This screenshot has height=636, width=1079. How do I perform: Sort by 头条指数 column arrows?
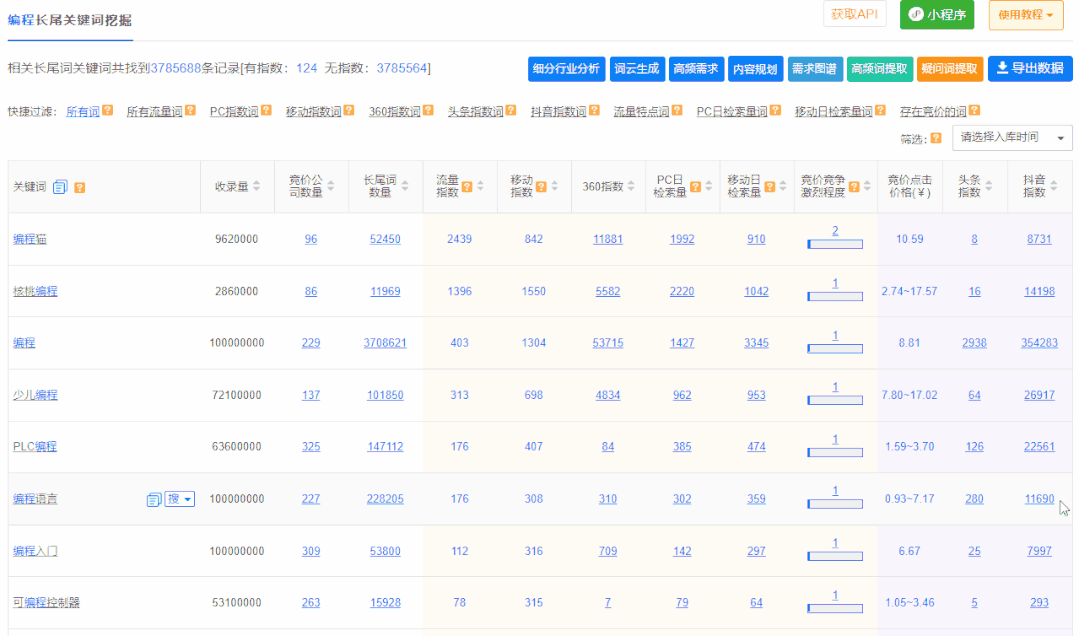(989, 187)
